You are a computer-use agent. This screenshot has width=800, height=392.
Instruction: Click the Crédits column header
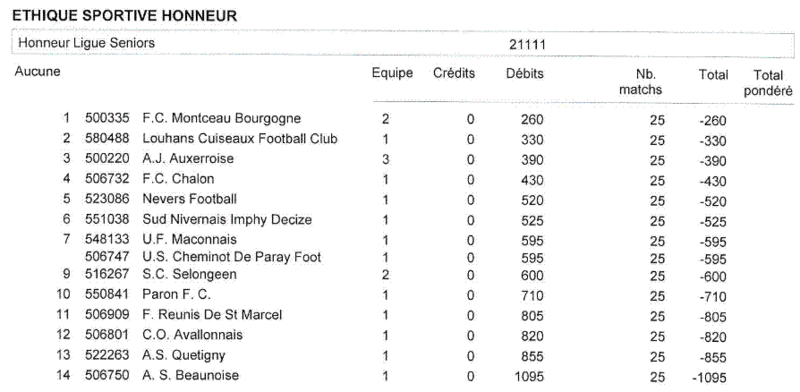click(x=454, y=73)
